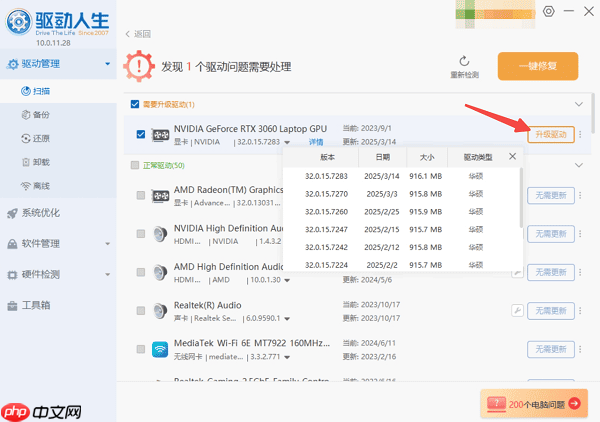Viewport: 600px width, 422px height.
Task: Click 版本 column header in popup
Action: (328, 157)
